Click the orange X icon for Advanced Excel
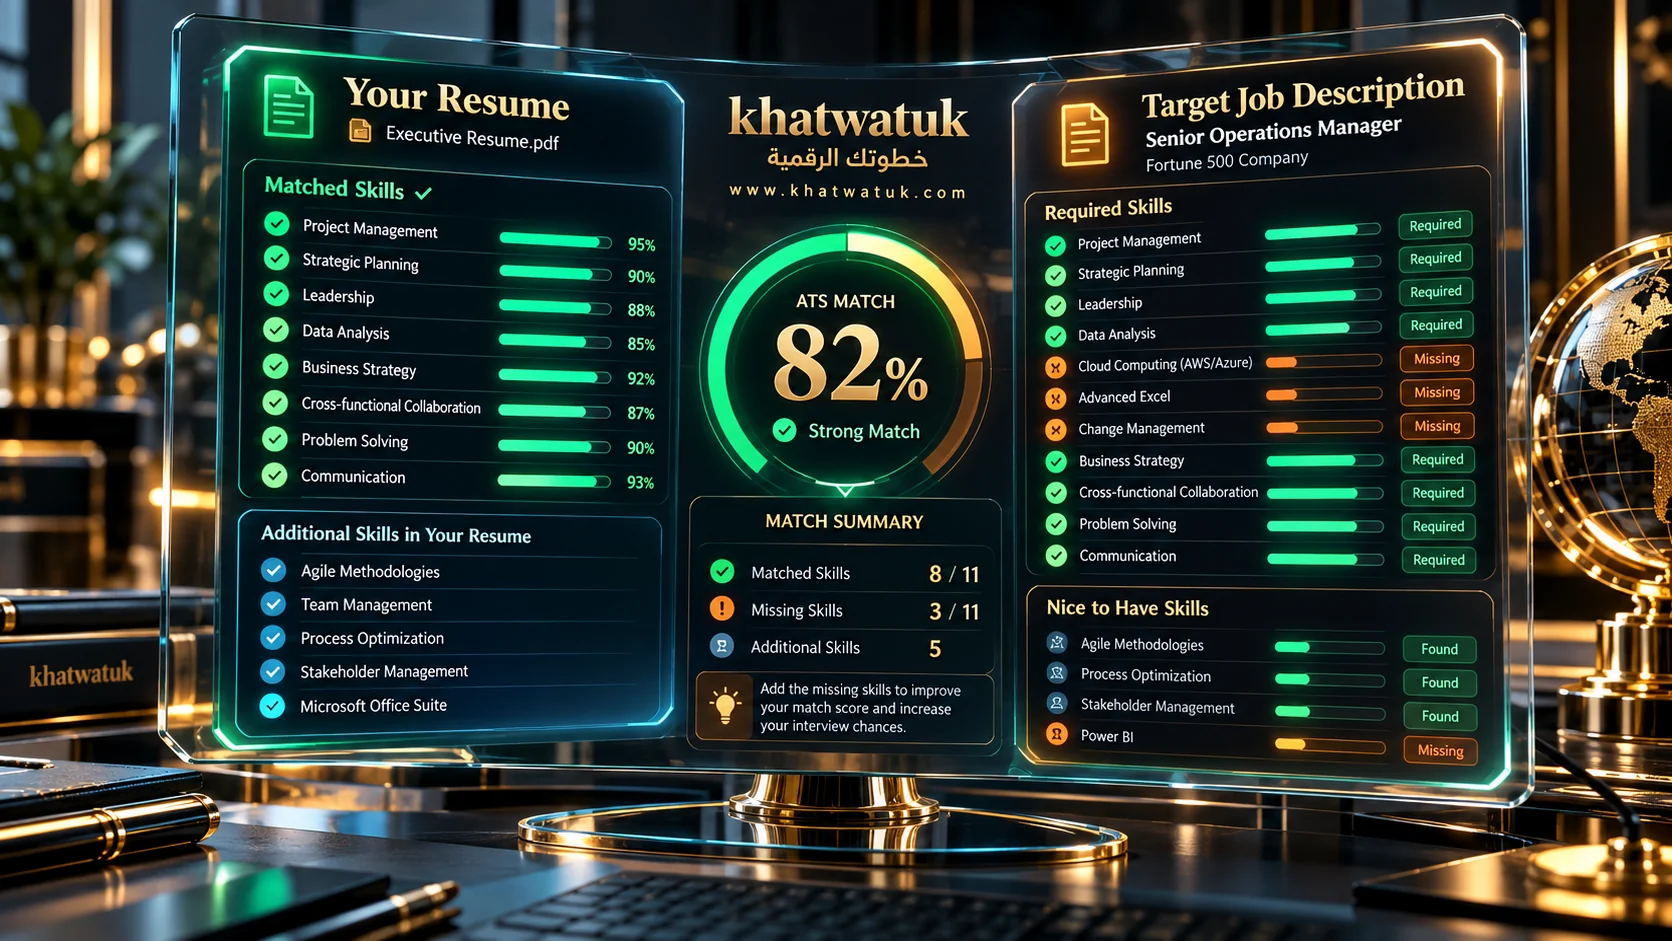The height and width of the screenshot is (941, 1672). [x=1055, y=398]
